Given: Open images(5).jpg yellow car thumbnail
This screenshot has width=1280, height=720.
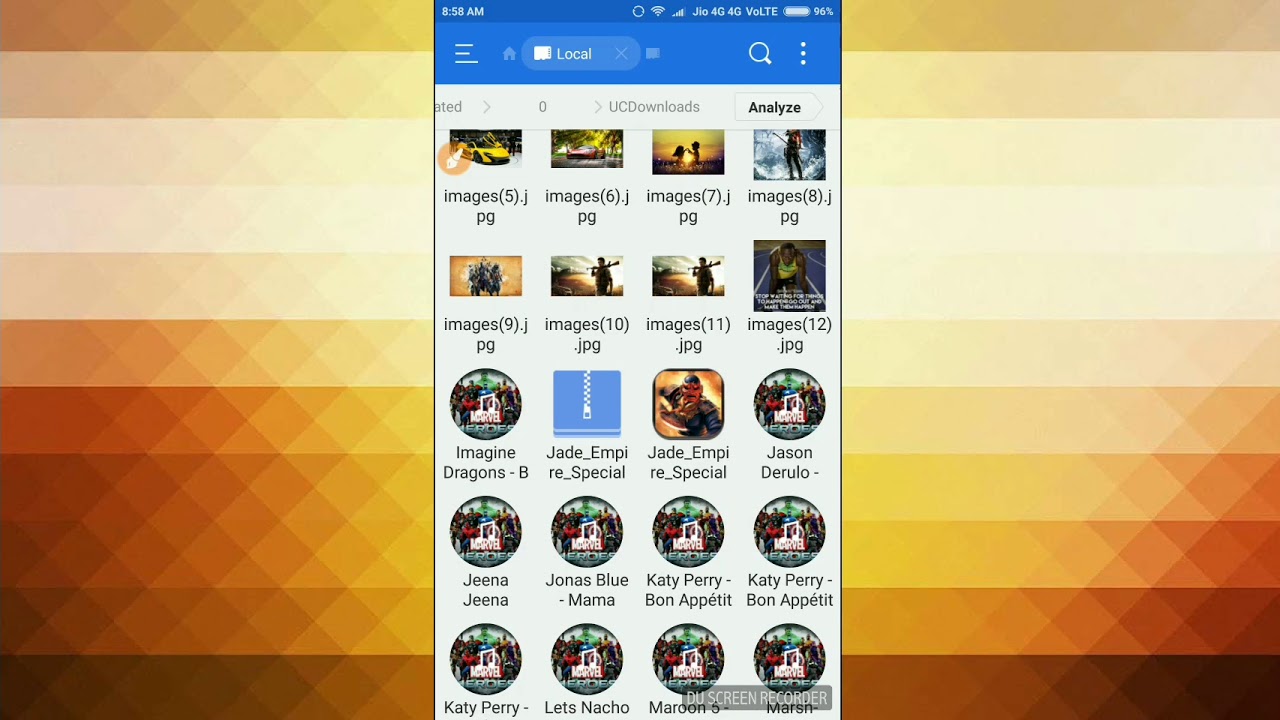Looking at the screenshot, I should pos(486,148).
